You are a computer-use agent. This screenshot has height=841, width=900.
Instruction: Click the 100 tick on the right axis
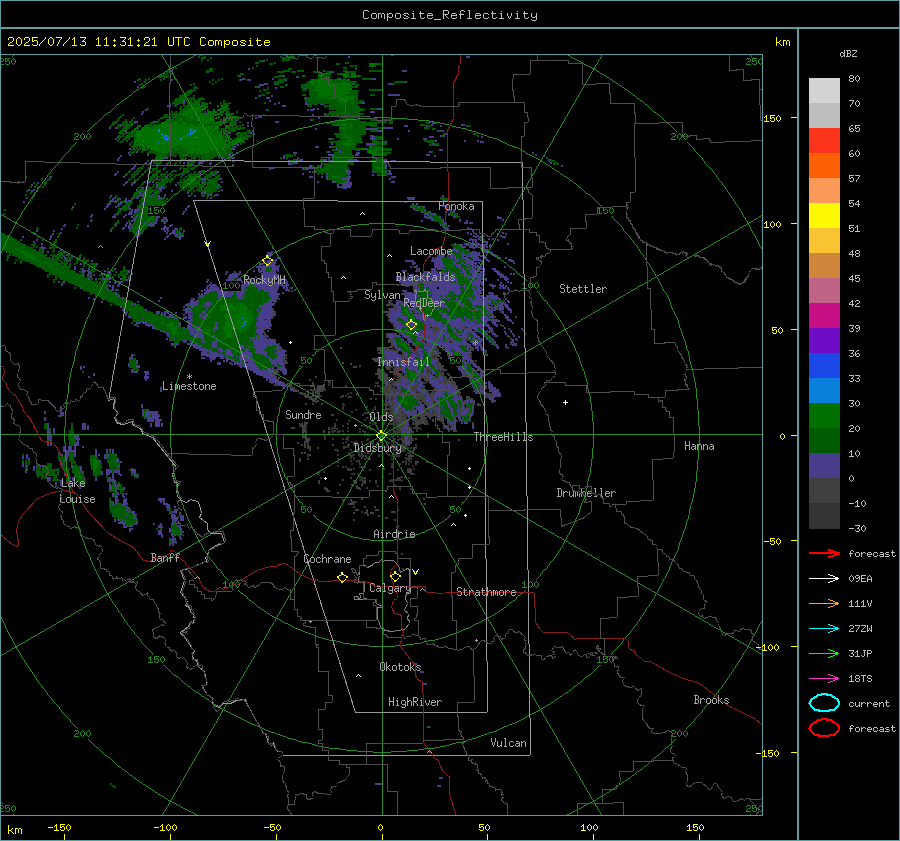(772, 224)
